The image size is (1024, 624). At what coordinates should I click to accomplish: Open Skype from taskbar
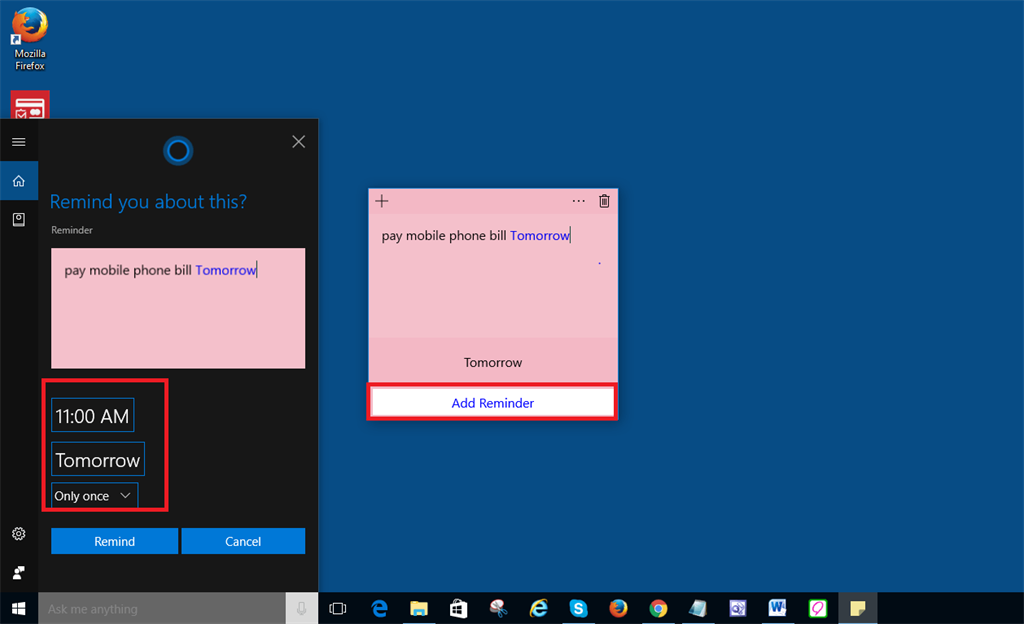[578, 609]
